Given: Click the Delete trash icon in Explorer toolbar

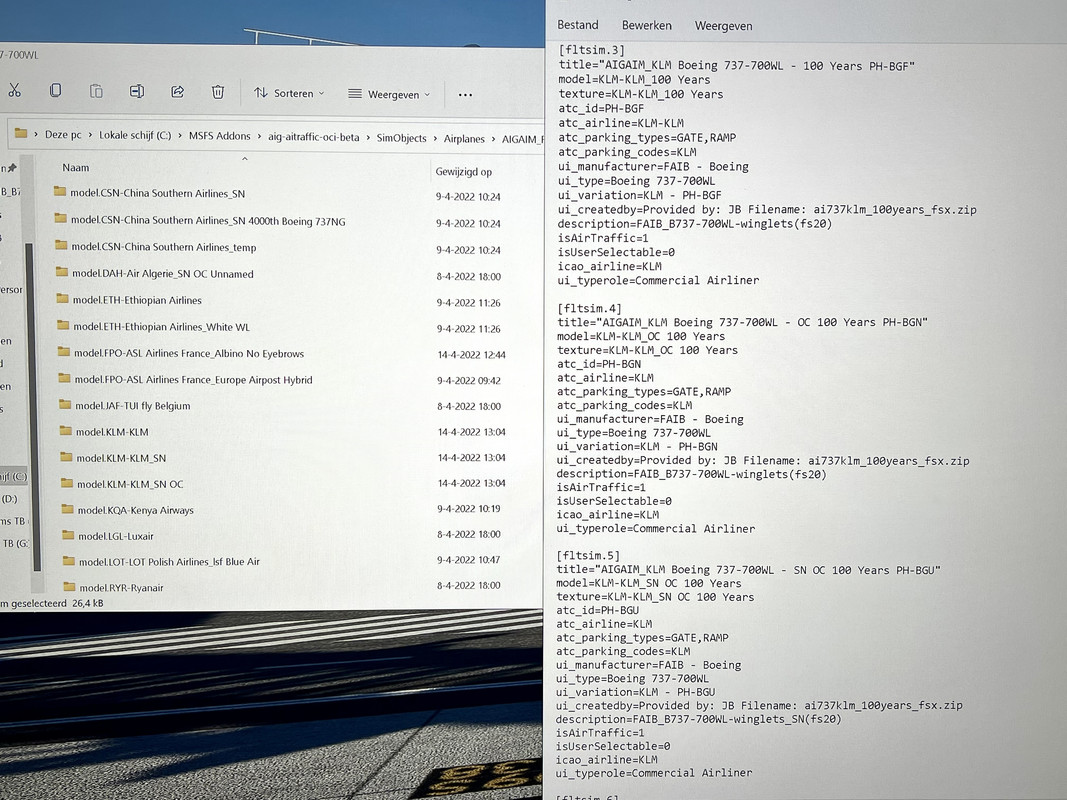Looking at the screenshot, I should click(218, 93).
